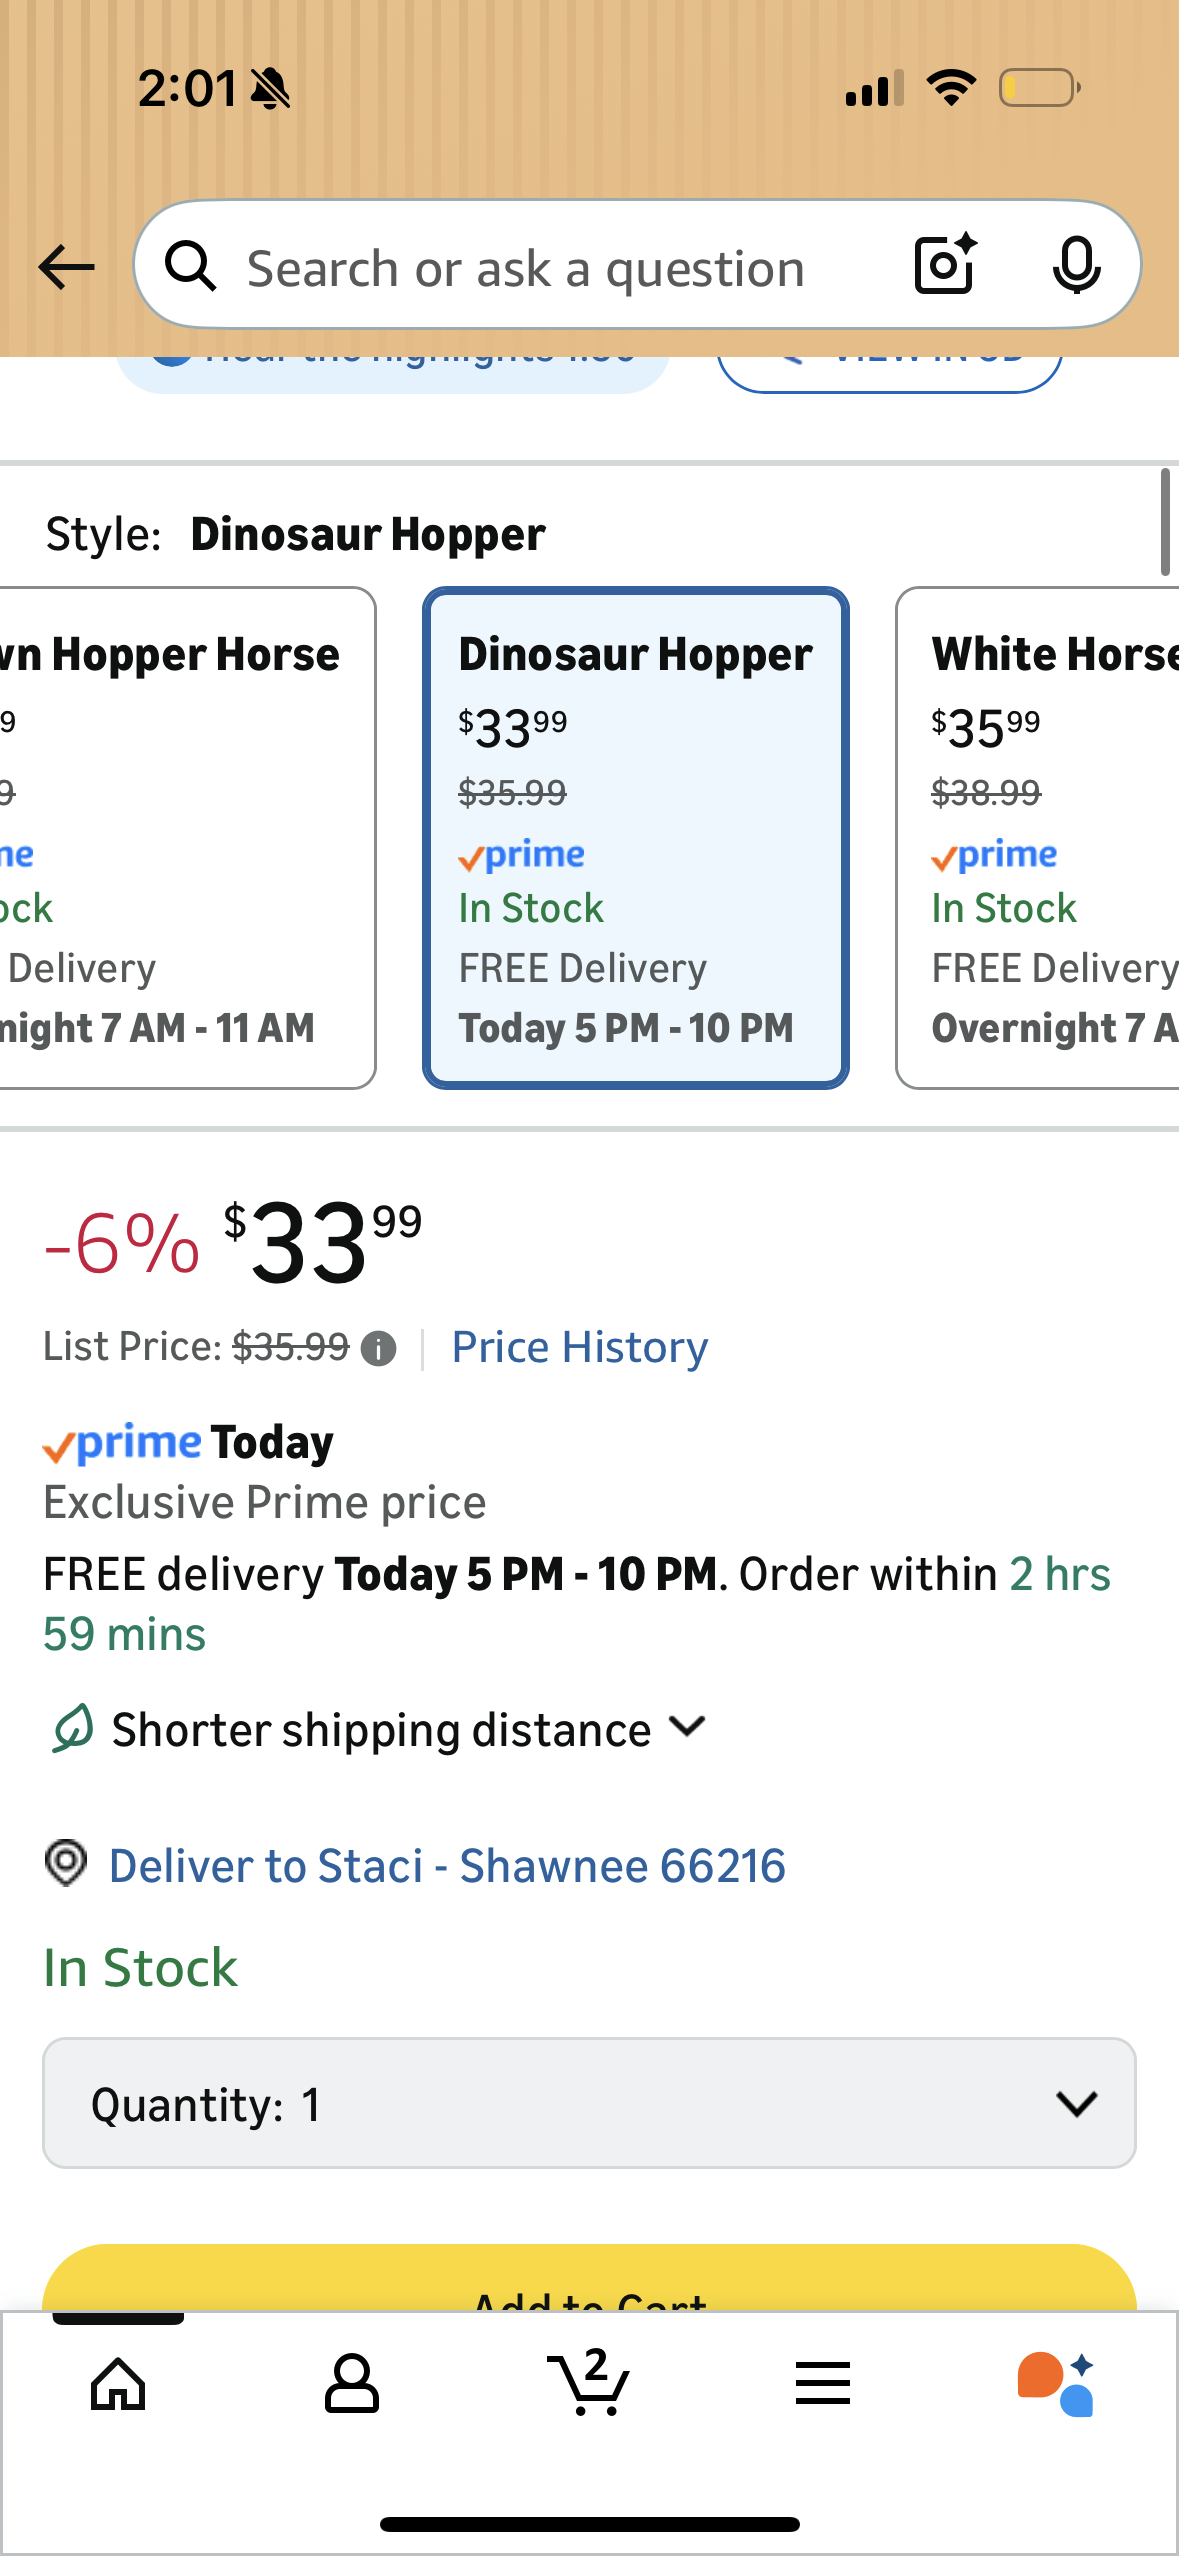This screenshot has width=1179, height=2556.
Task: Open the Home tab icon
Action: [x=118, y=2384]
